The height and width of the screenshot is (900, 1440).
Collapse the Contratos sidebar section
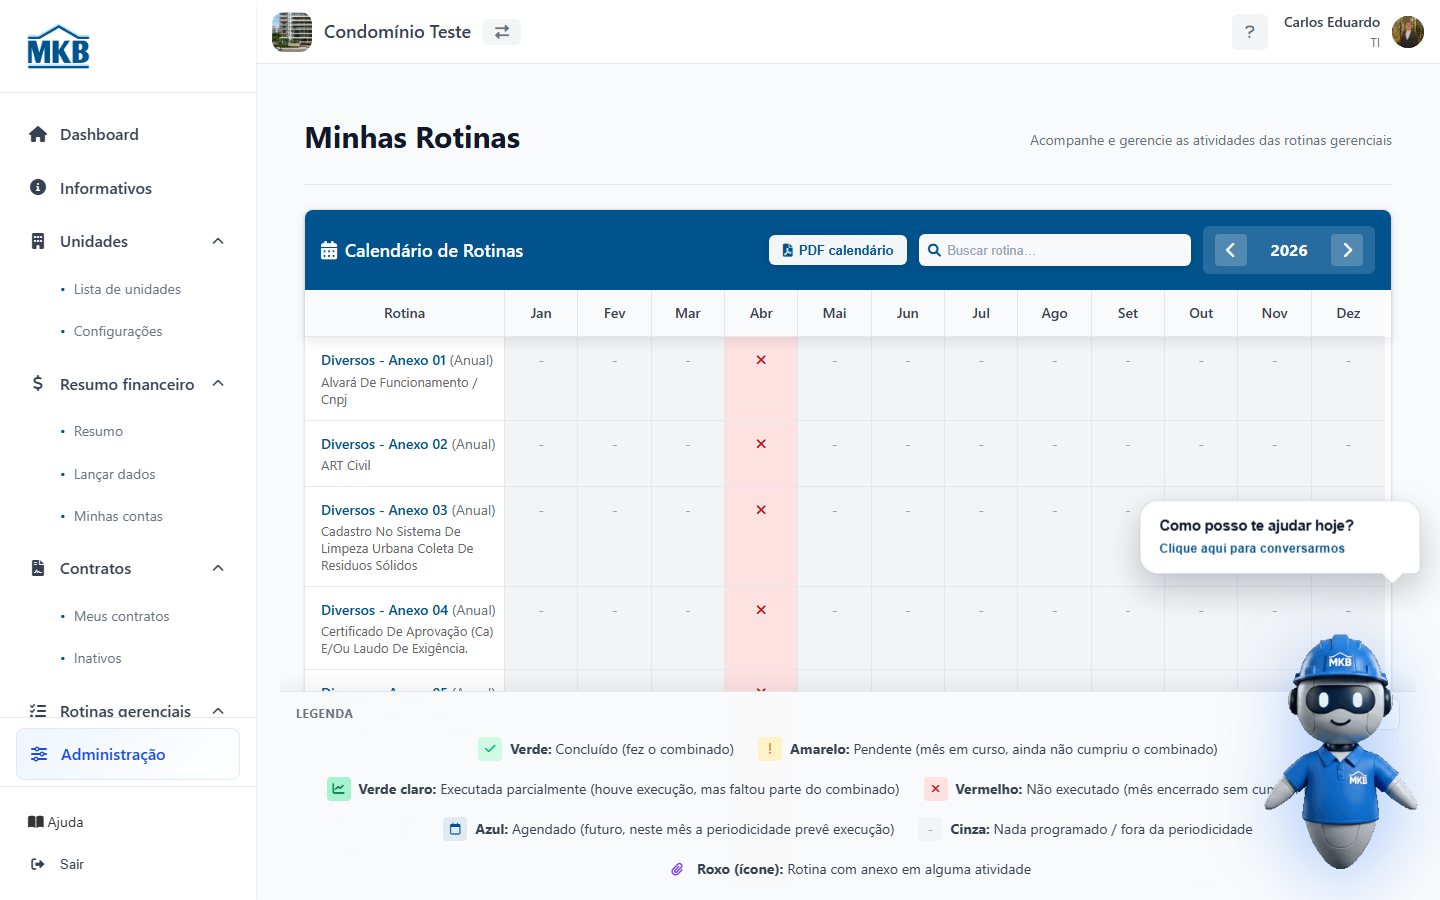(x=218, y=568)
